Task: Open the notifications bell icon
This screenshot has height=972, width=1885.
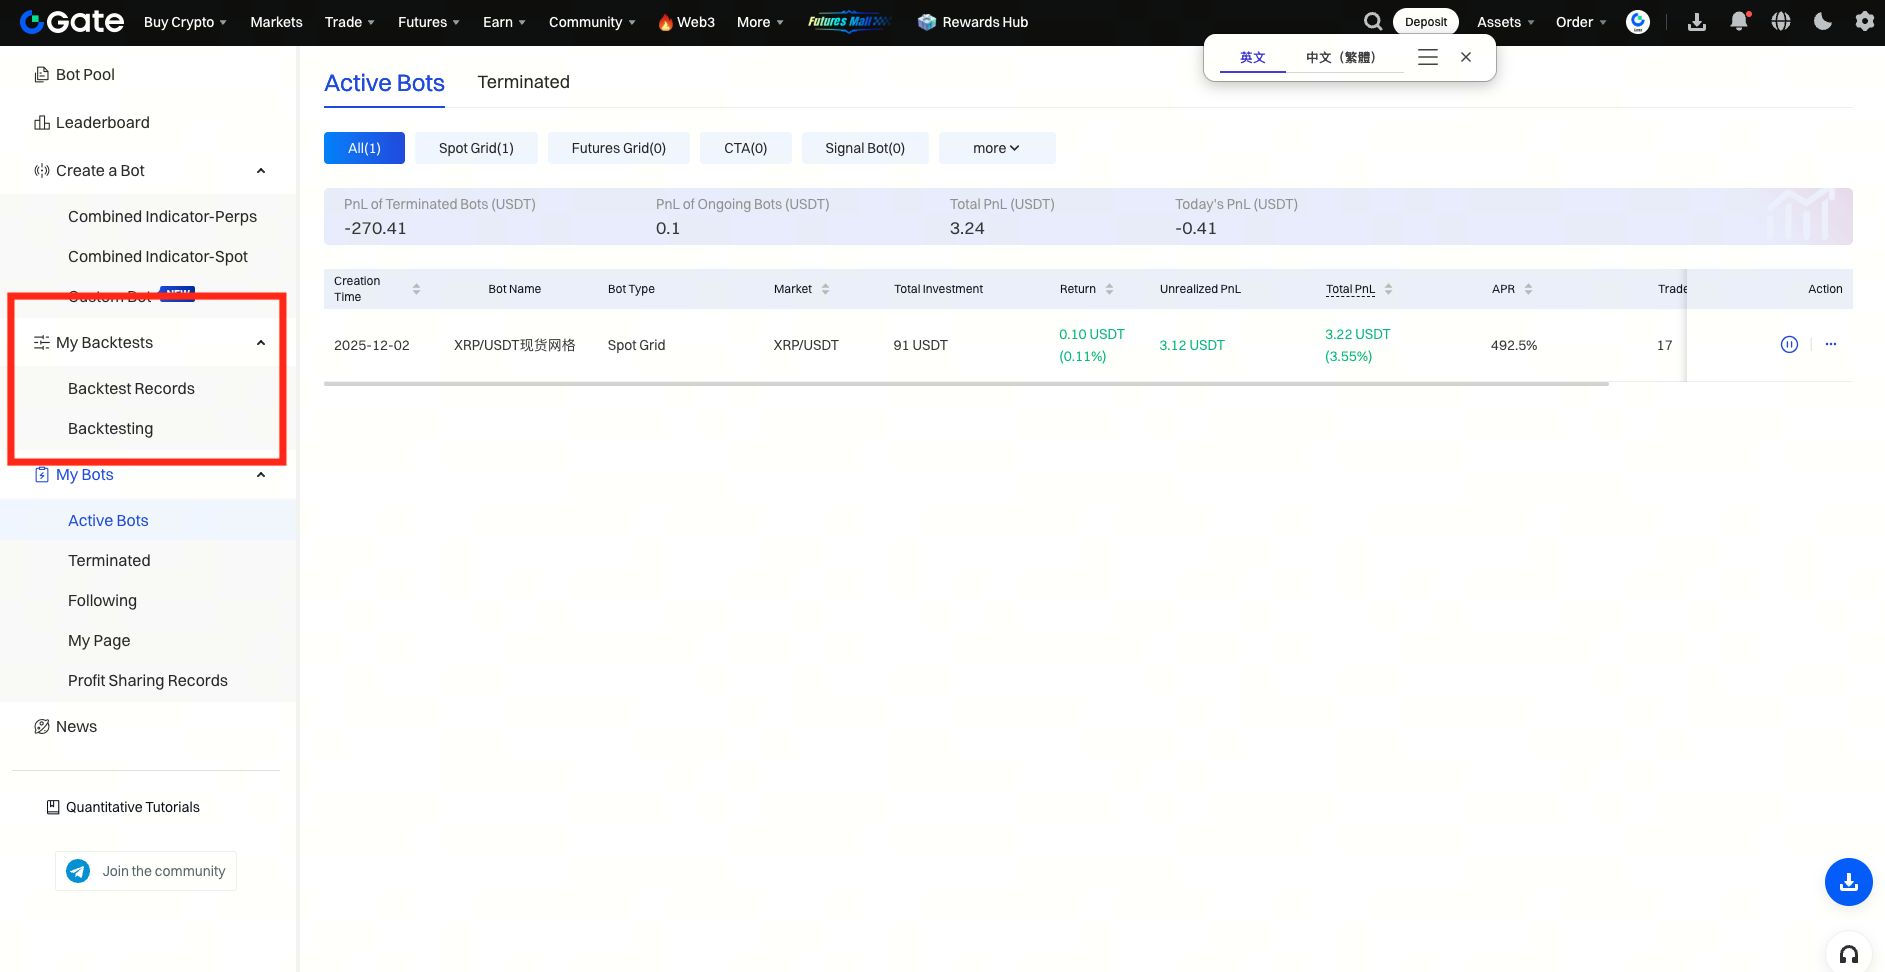Action: tap(1739, 22)
